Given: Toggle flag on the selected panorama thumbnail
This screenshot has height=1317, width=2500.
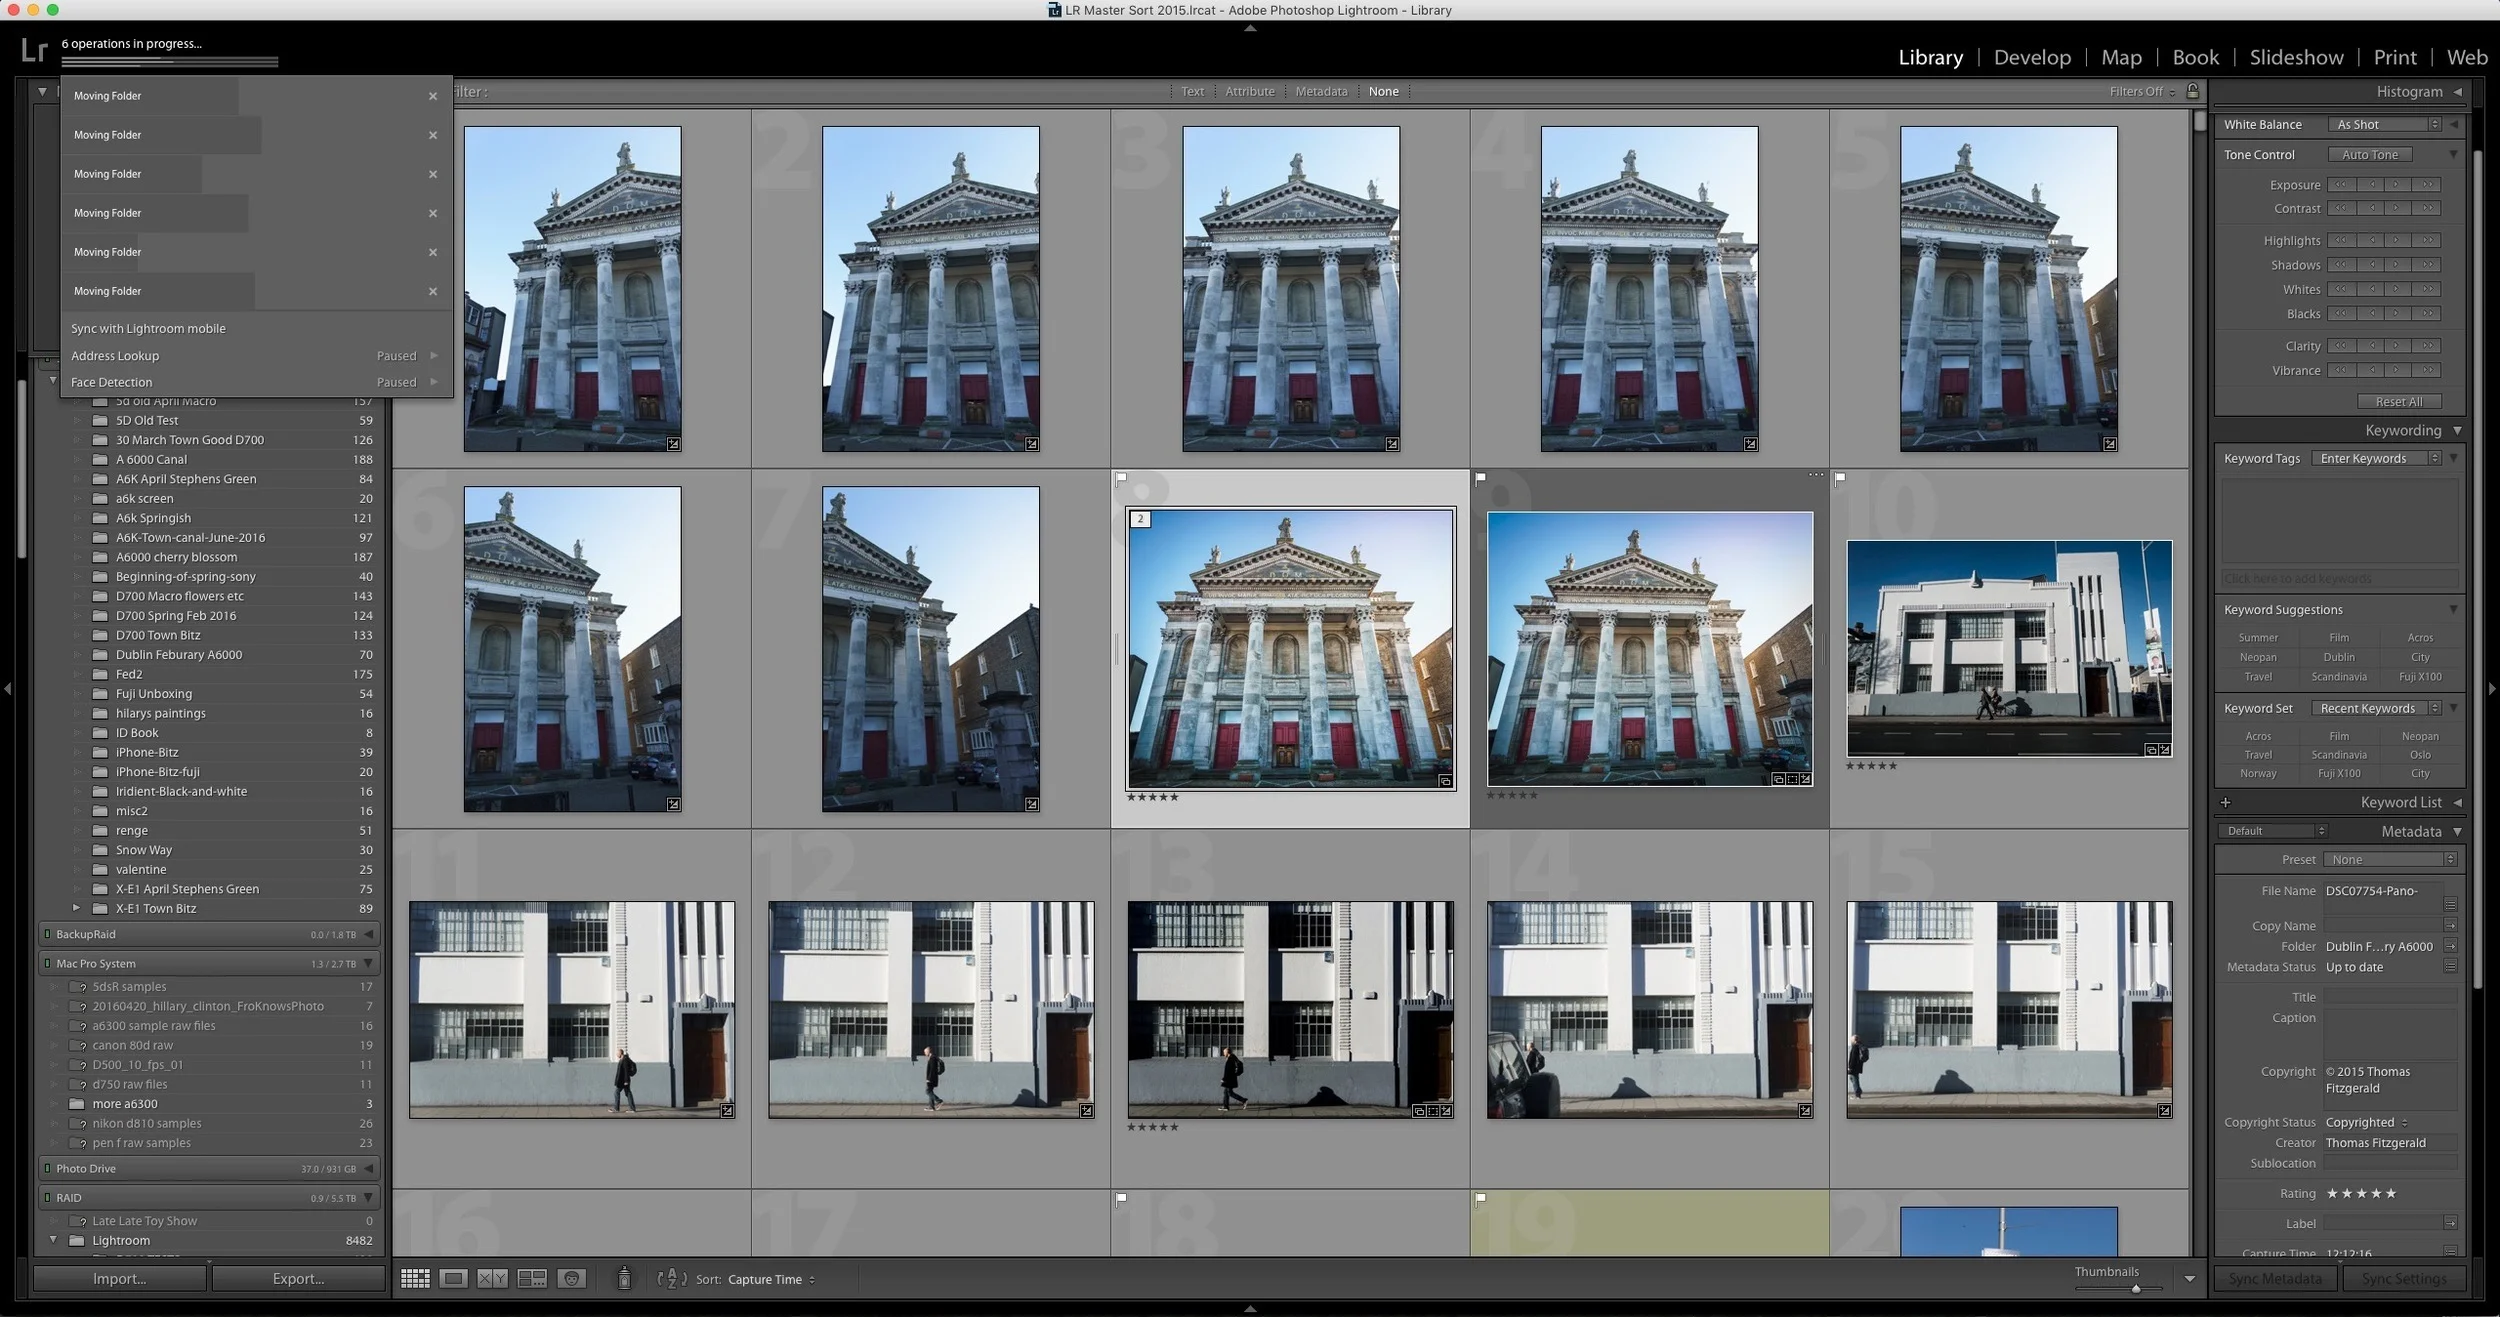Looking at the screenshot, I should [1121, 478].
